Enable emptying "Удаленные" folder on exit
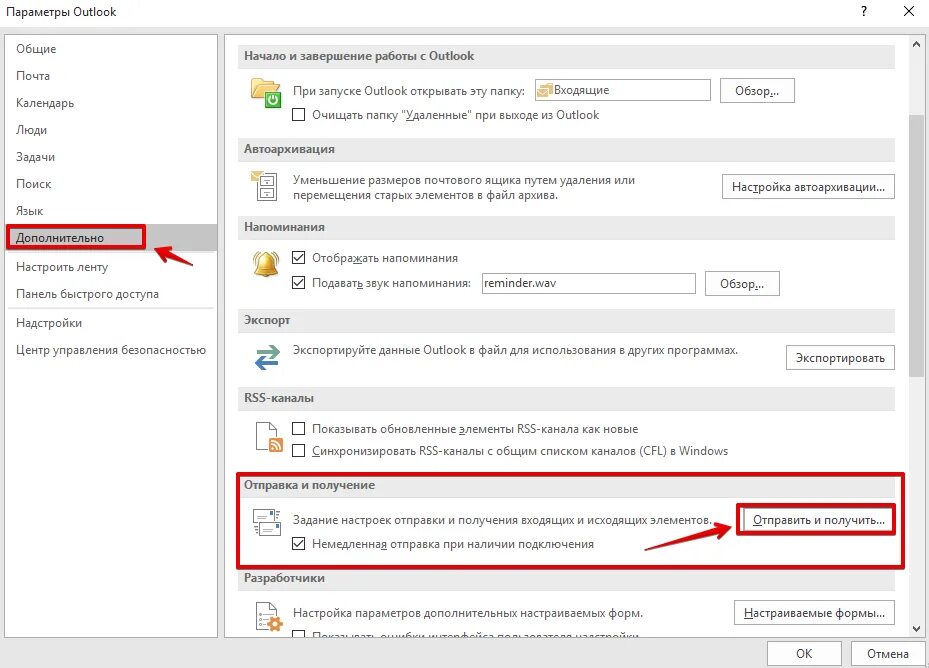Viewport: 929px width, 668px height. tap(299, 114)
